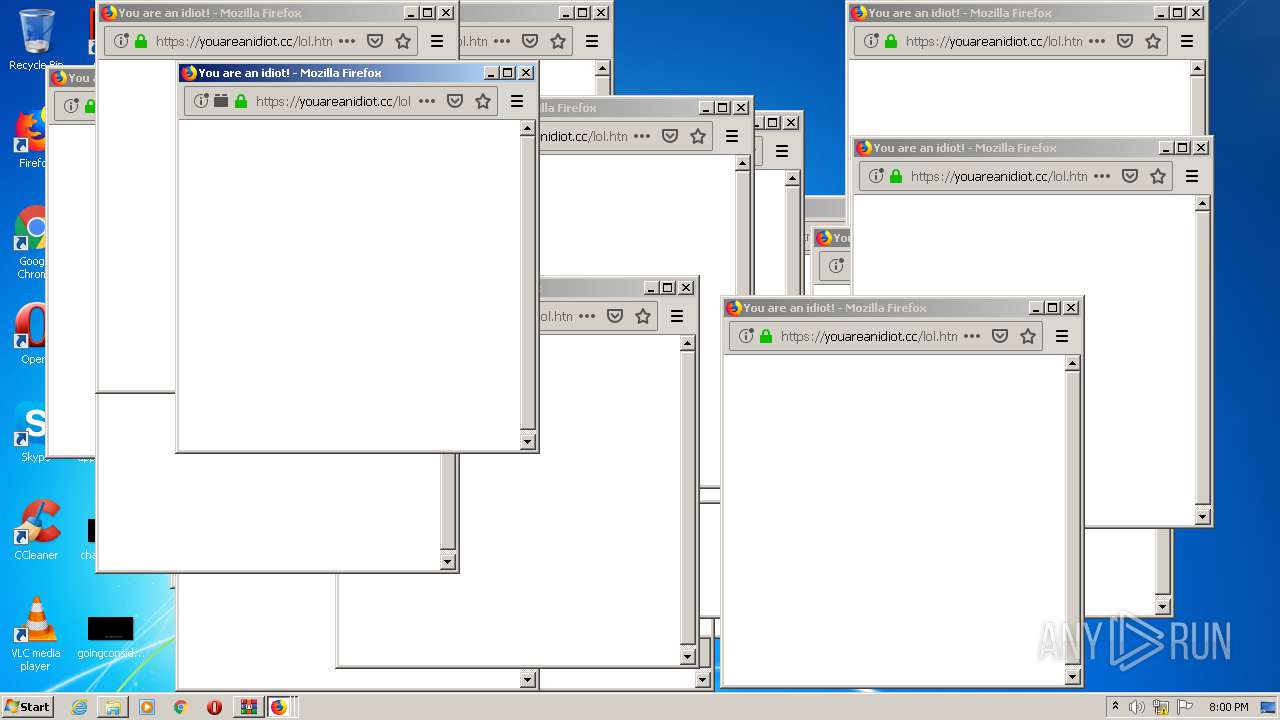Open page actions dots in top-right corner window
The height and width of the screenshot is (720, 1280).
tap(1097, 41)
